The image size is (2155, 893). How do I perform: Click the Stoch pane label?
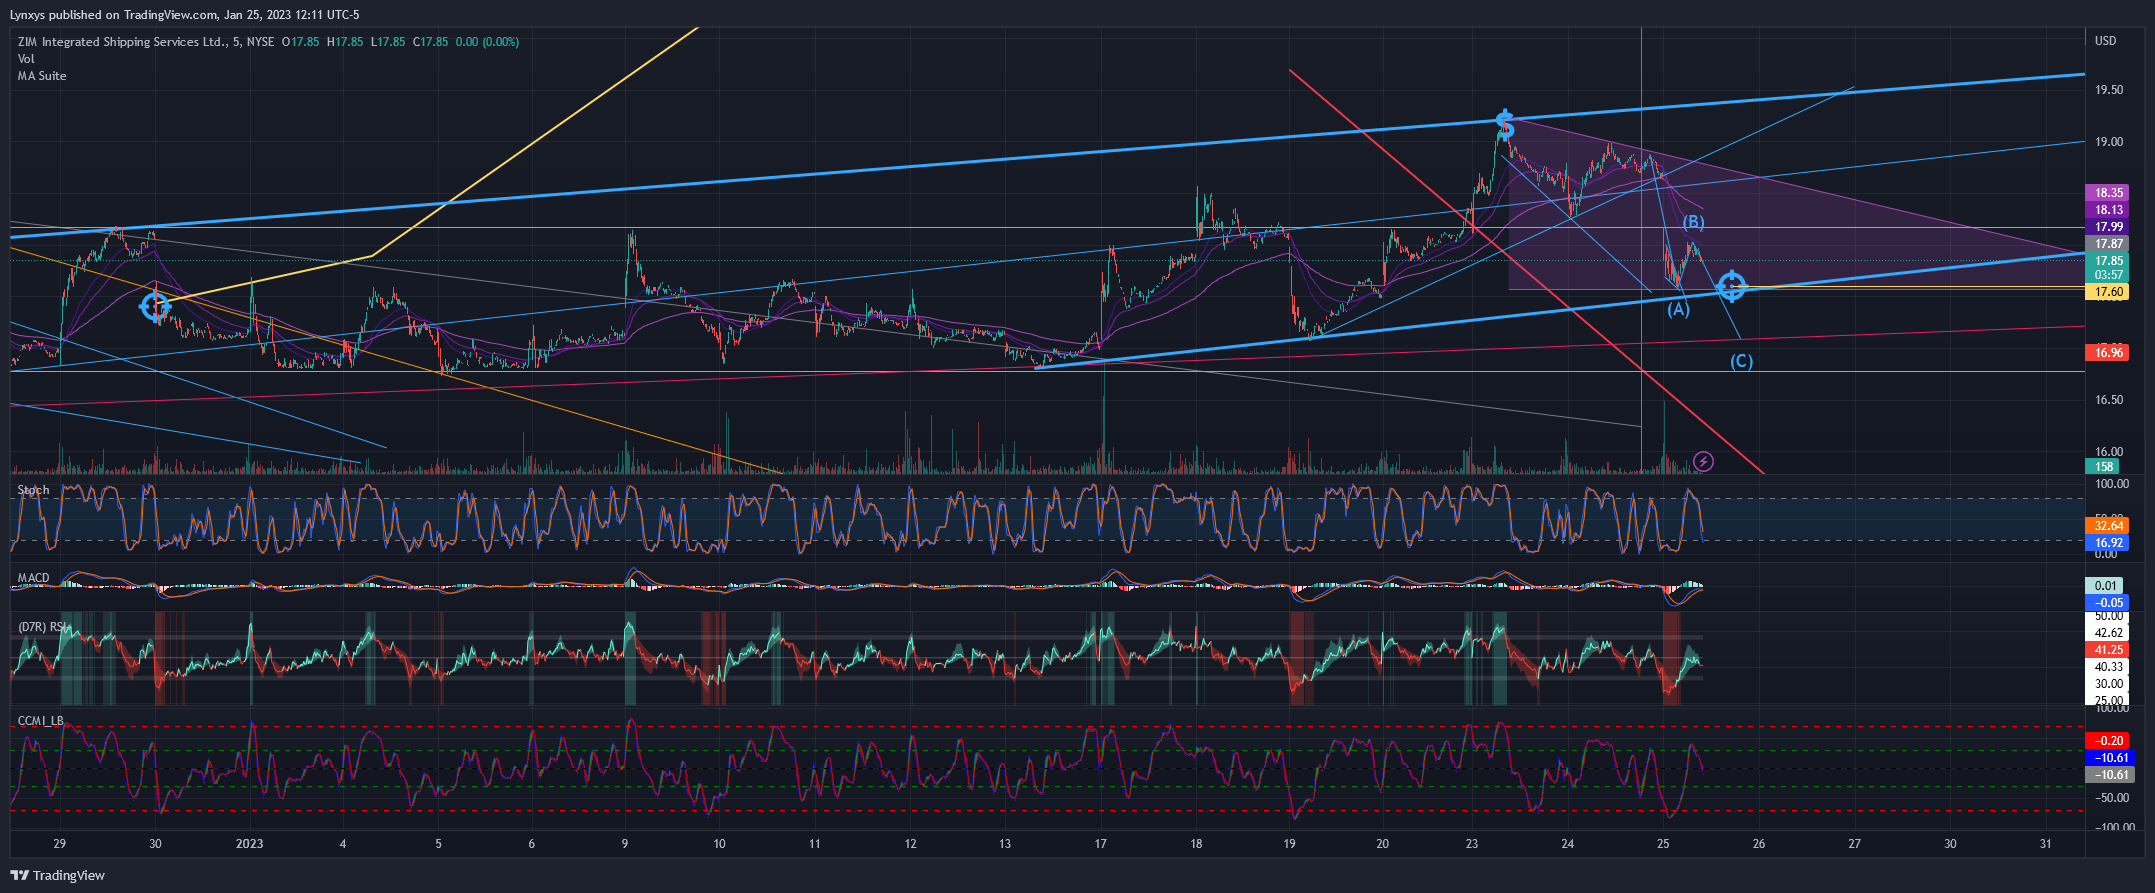(33, 490)
